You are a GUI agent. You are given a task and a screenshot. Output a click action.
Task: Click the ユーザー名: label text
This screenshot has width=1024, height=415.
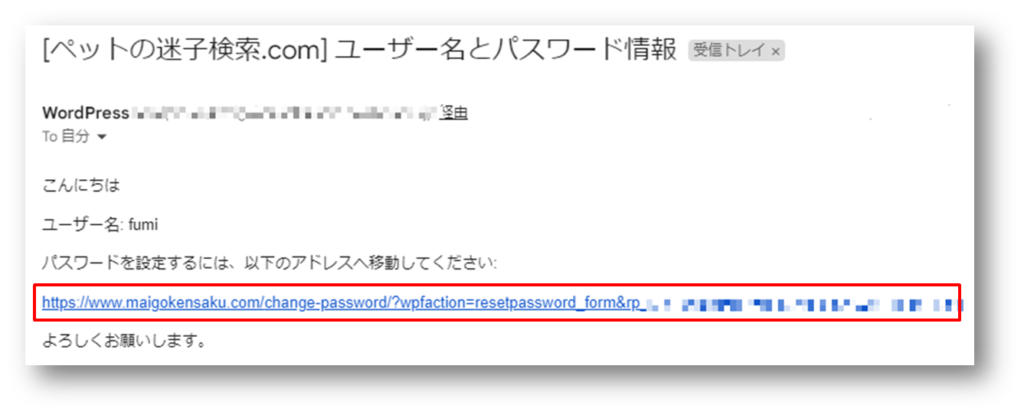pos(84,225)
